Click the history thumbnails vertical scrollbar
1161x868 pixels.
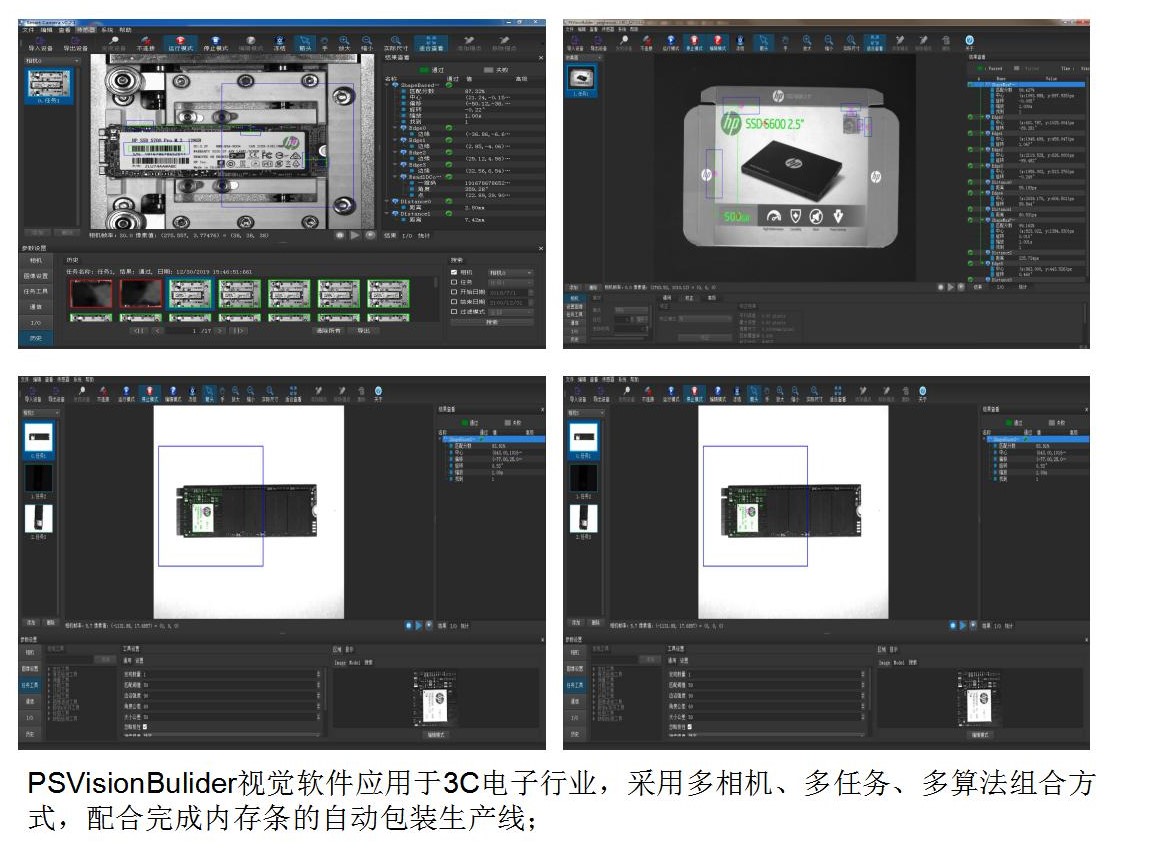[x=438, y=283]
